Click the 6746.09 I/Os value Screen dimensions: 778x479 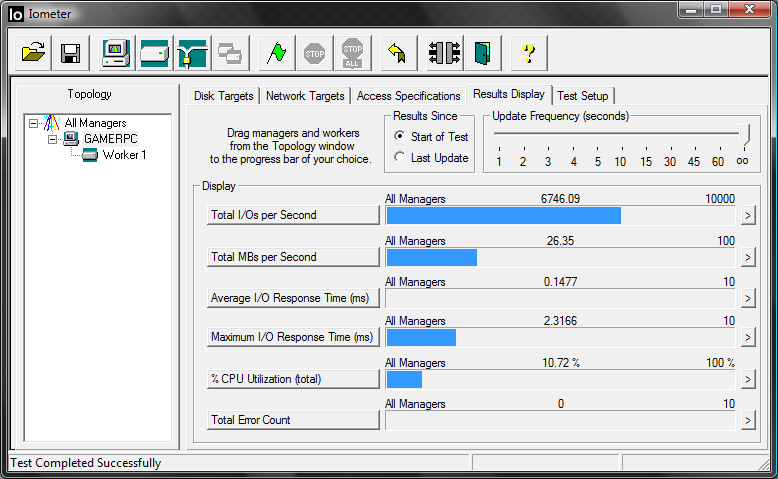click(x=560, y=199)
